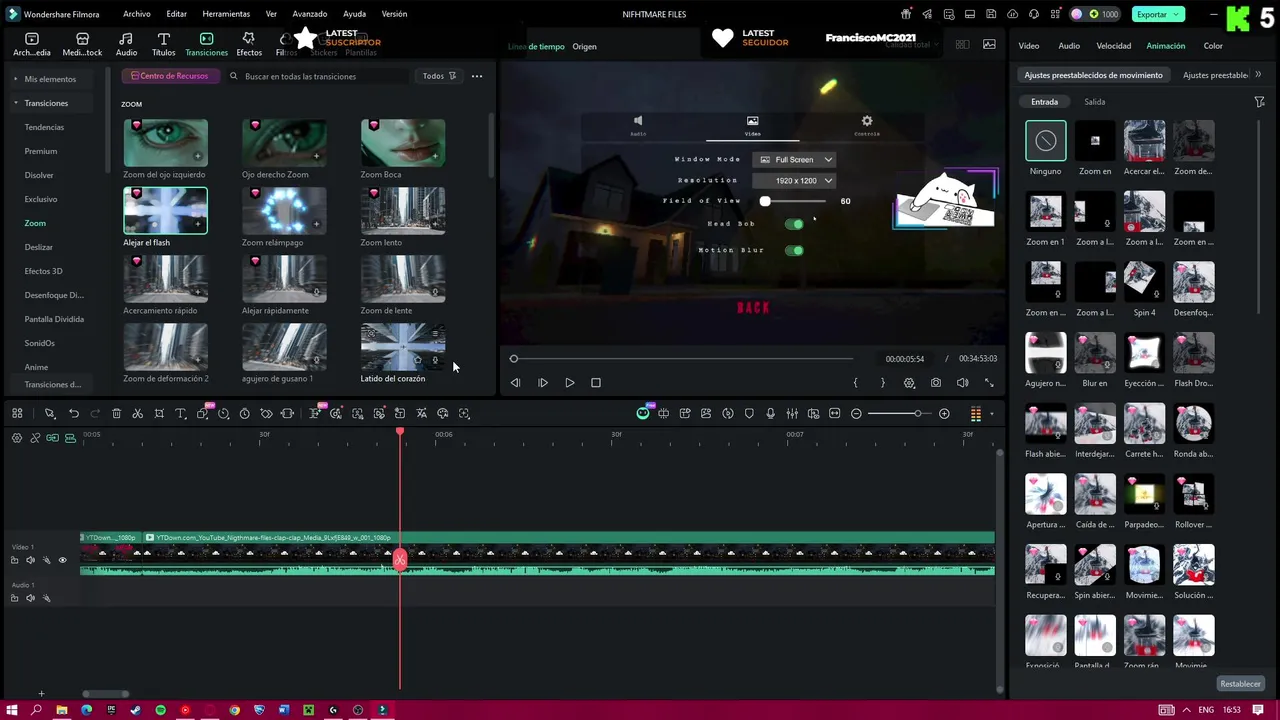Screen dimensions: 1280x720
Task: Select the Zoom relámpago transition thumbnail
Action: 284,211
